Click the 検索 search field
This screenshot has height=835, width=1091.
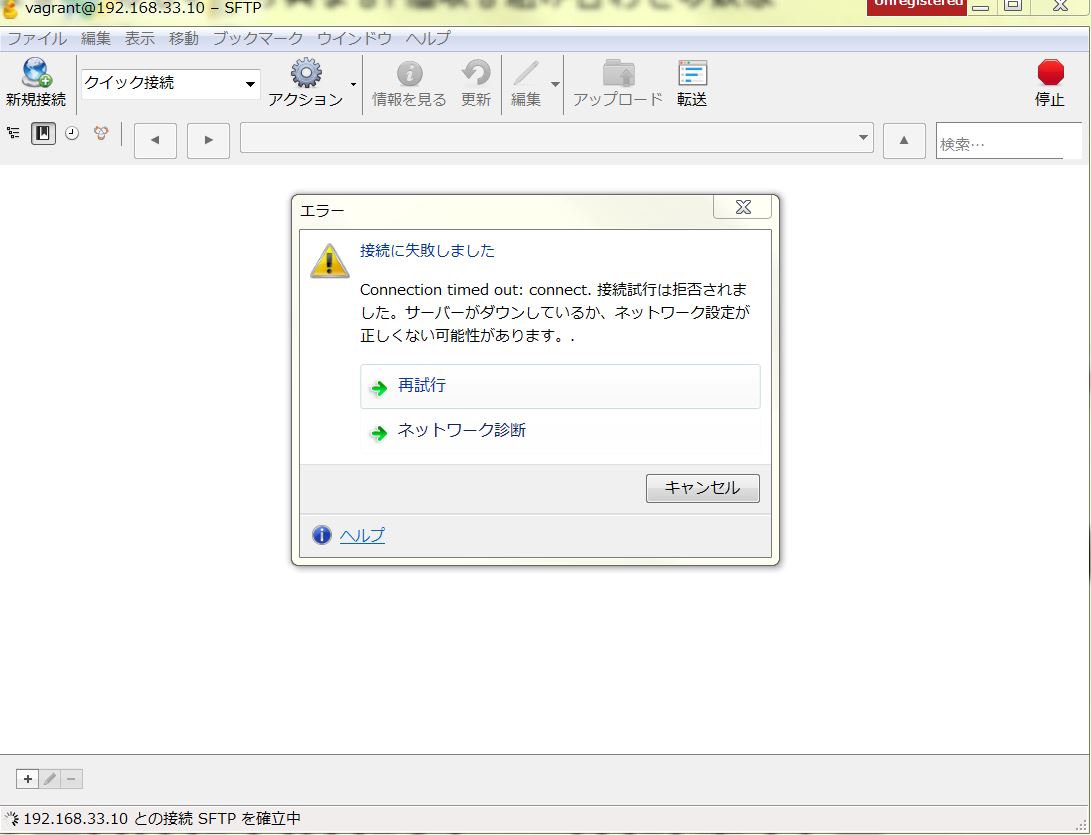click(999, 144)
